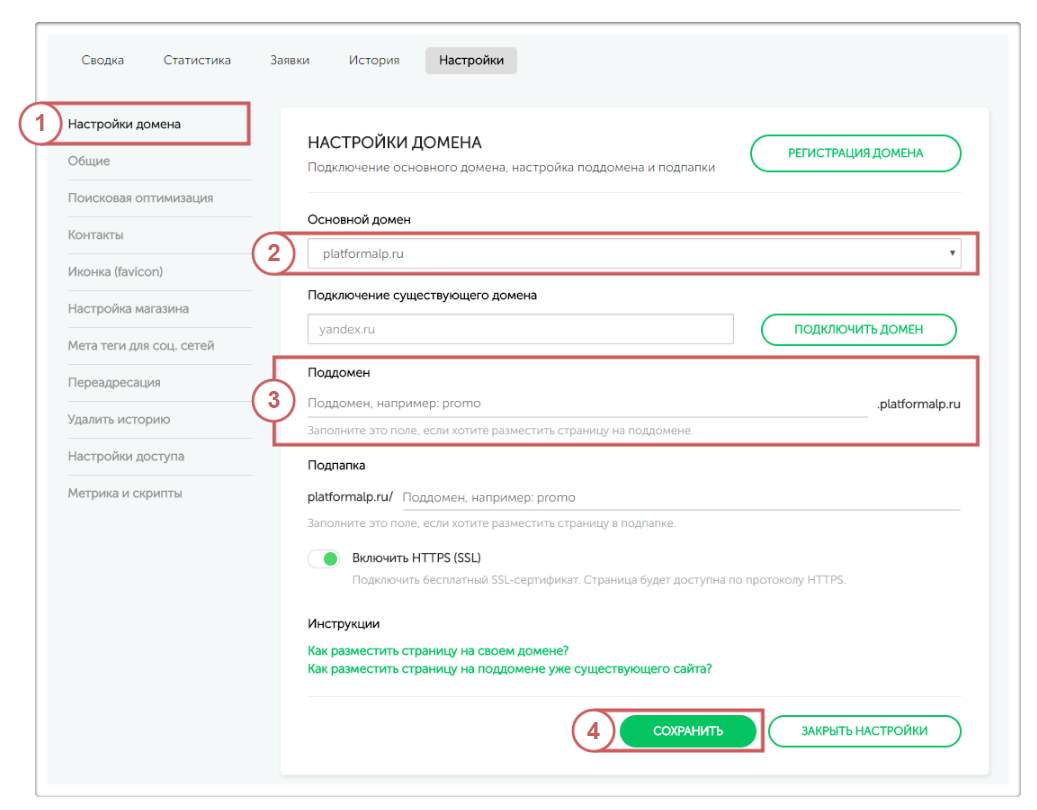Select Метрика и скрипты in sidebar
Viewport: 1037px width, 810px height.
125,493
